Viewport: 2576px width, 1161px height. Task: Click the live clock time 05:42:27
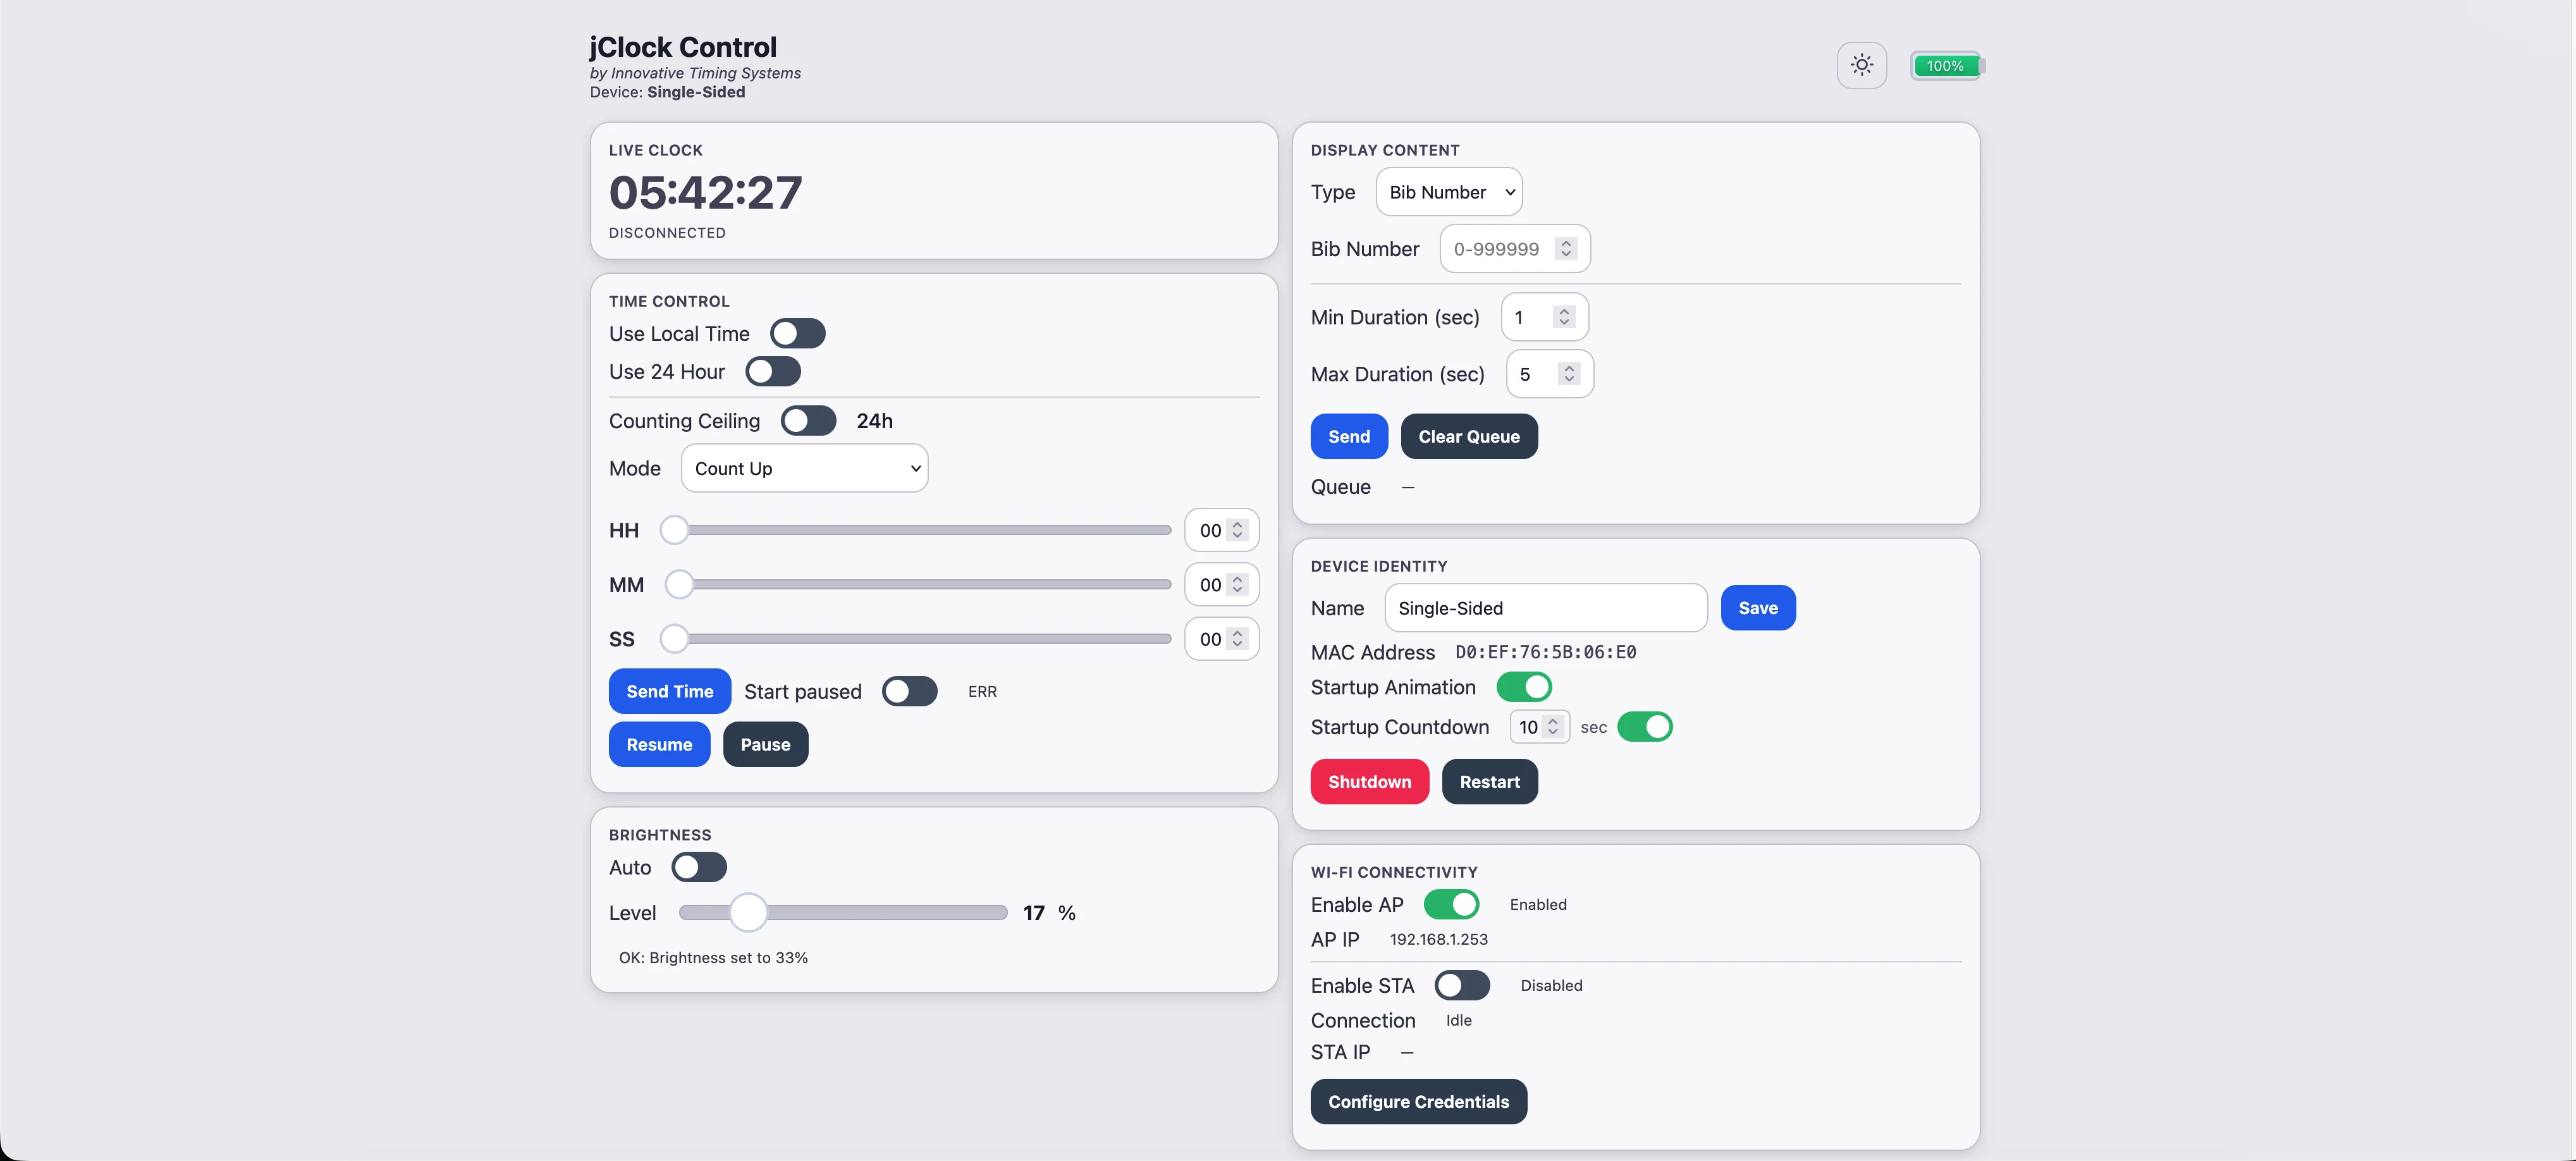click(x=705, y=192)
